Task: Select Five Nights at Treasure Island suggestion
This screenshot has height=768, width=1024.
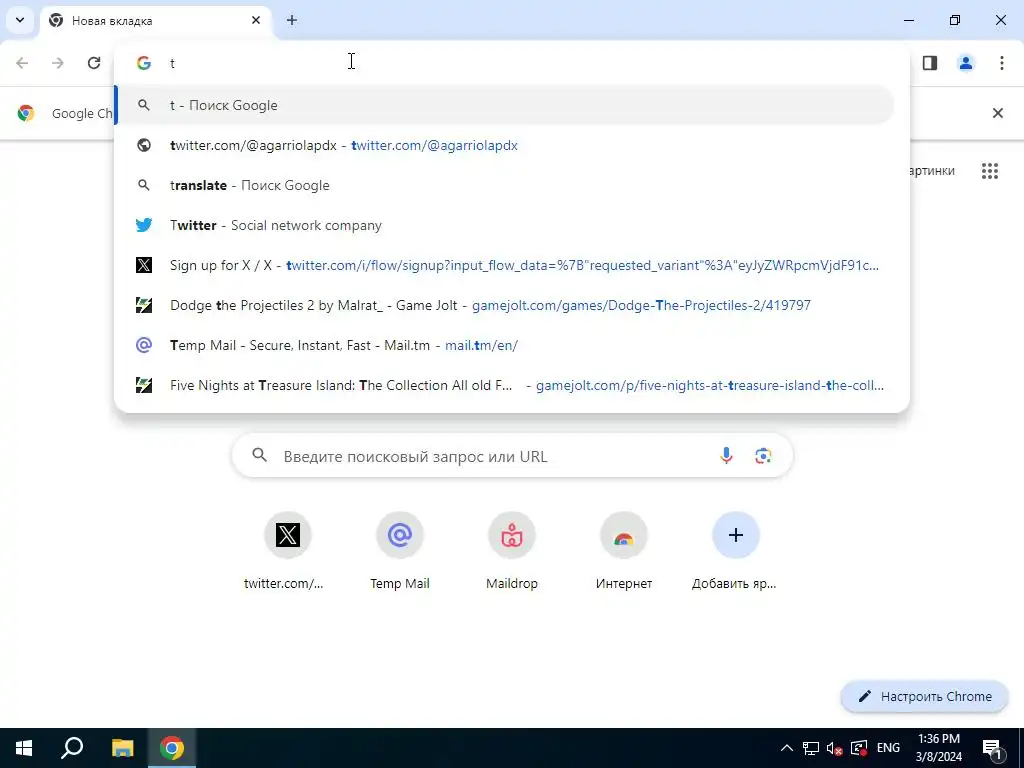Action: (x=505, y=385)
